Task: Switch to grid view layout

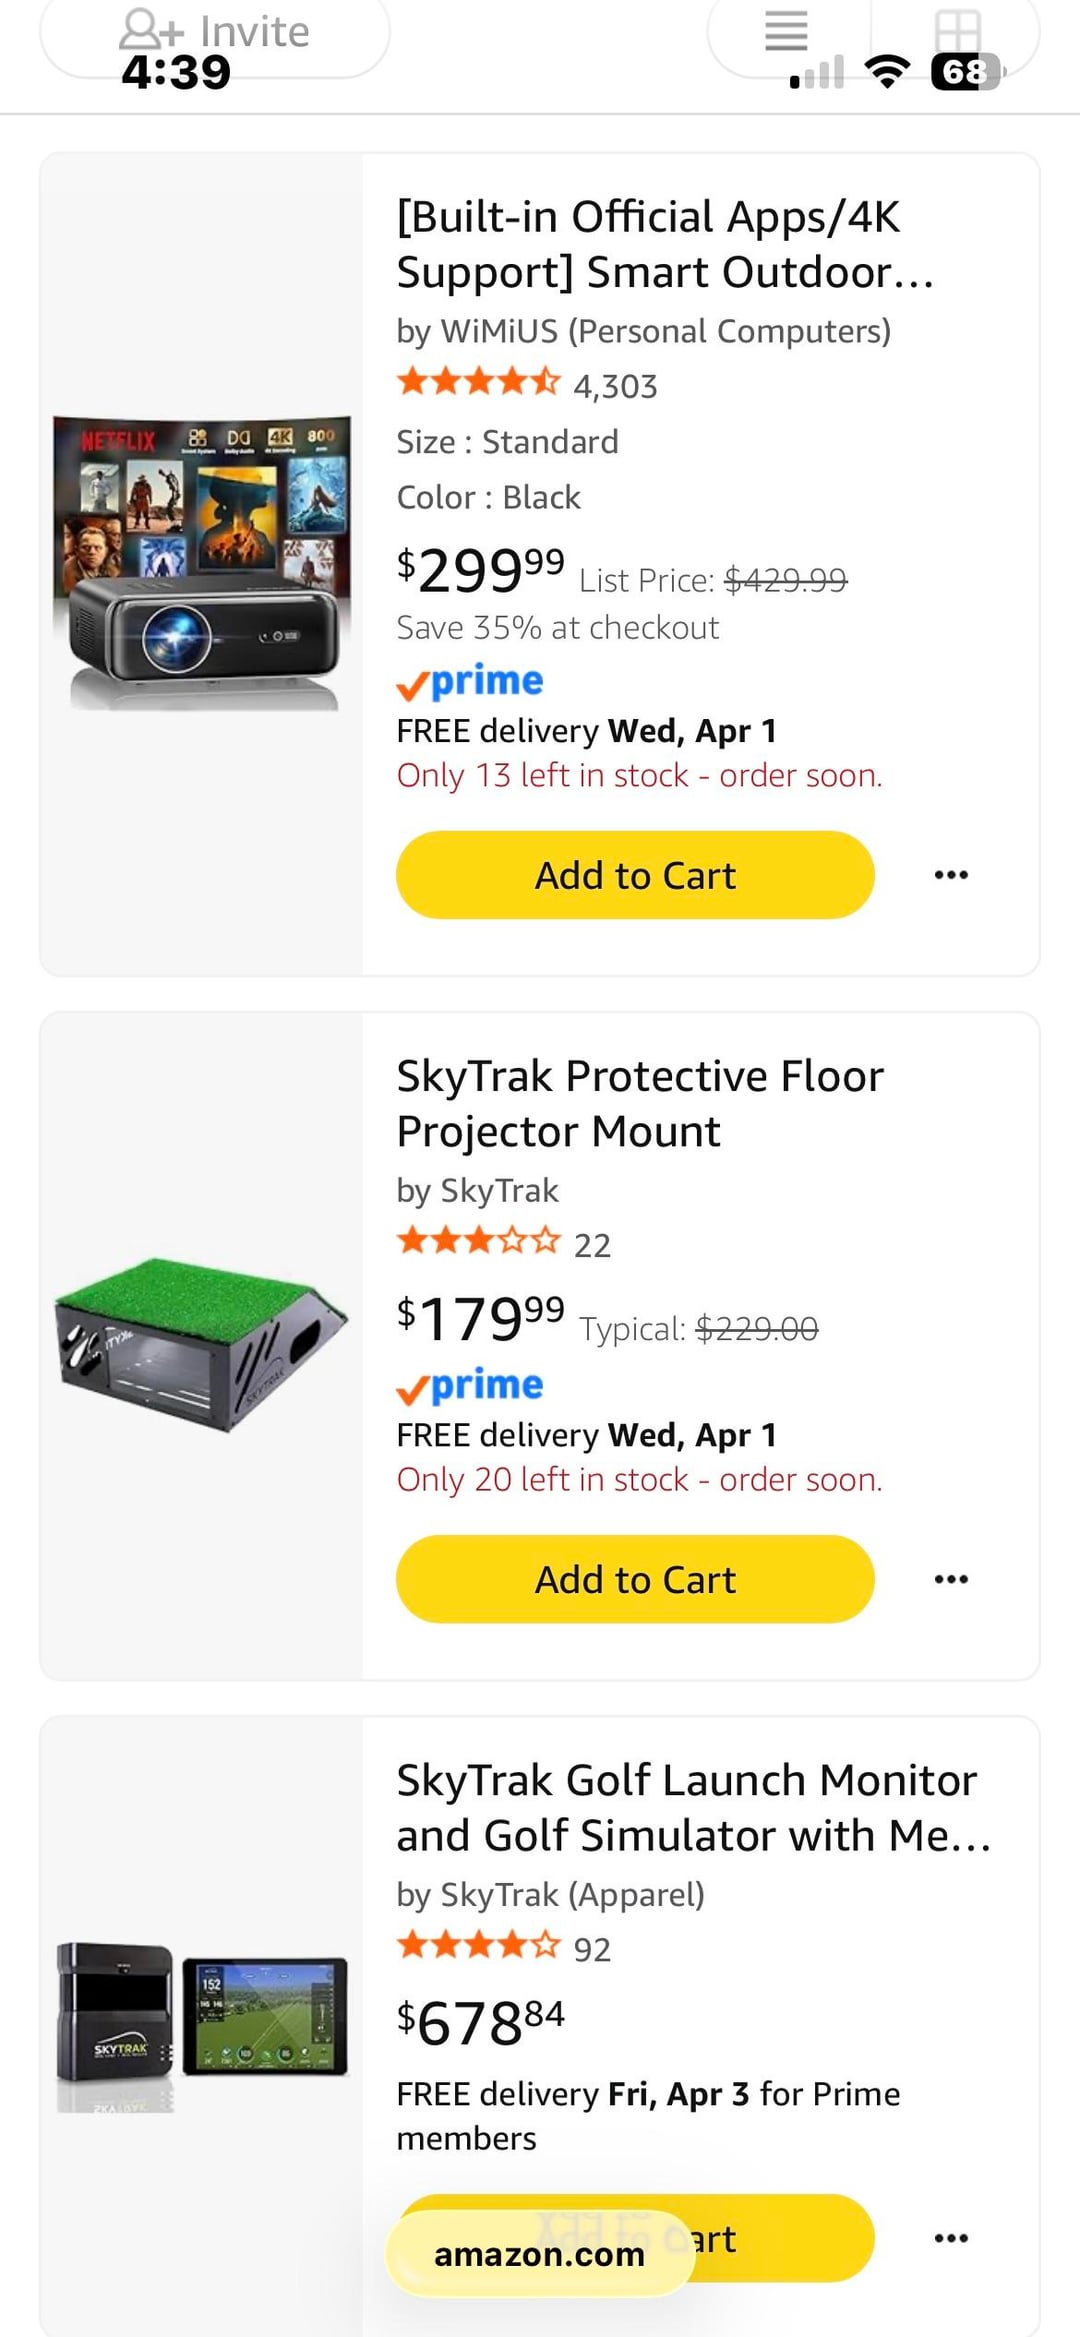Action: [957, 30]
